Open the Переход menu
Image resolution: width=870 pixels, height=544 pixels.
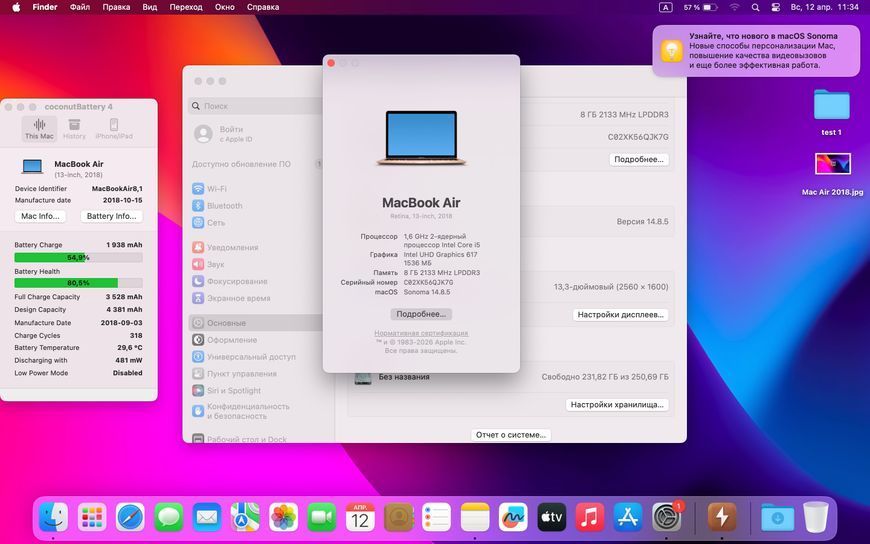[x=186, y=7]
